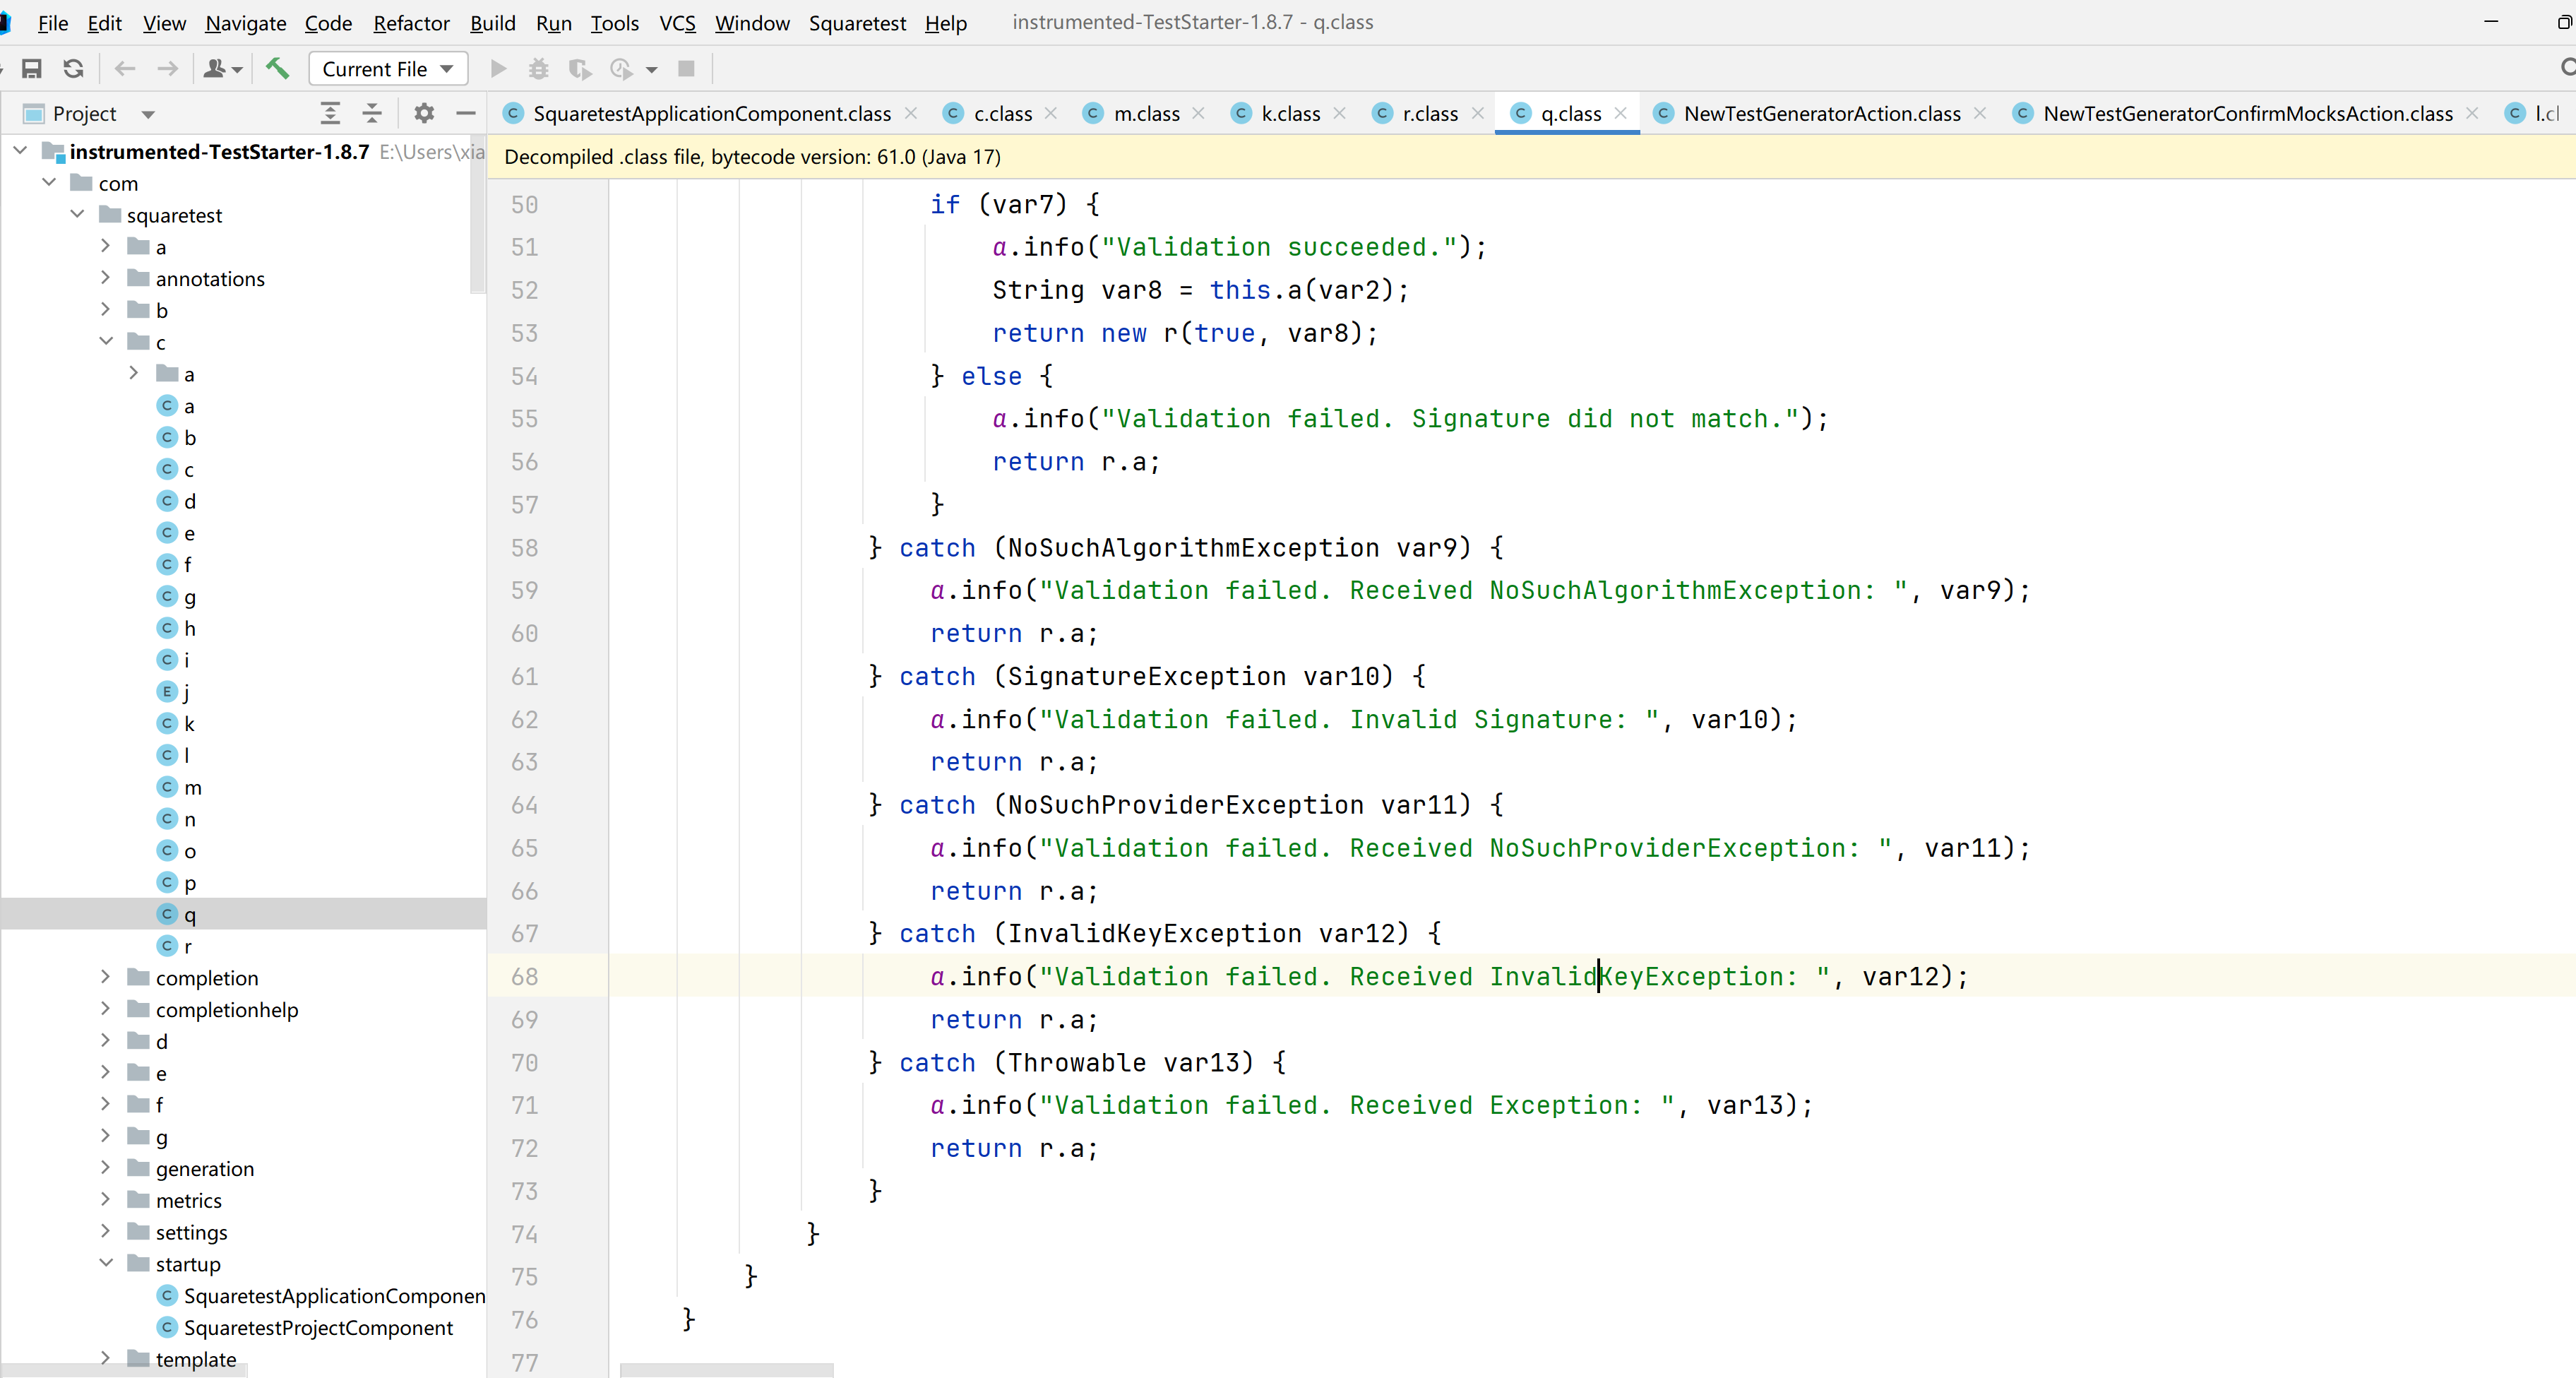Close the c.class tab
The width and height of the screenshot is (2576, 1378).
(1051, 113)
